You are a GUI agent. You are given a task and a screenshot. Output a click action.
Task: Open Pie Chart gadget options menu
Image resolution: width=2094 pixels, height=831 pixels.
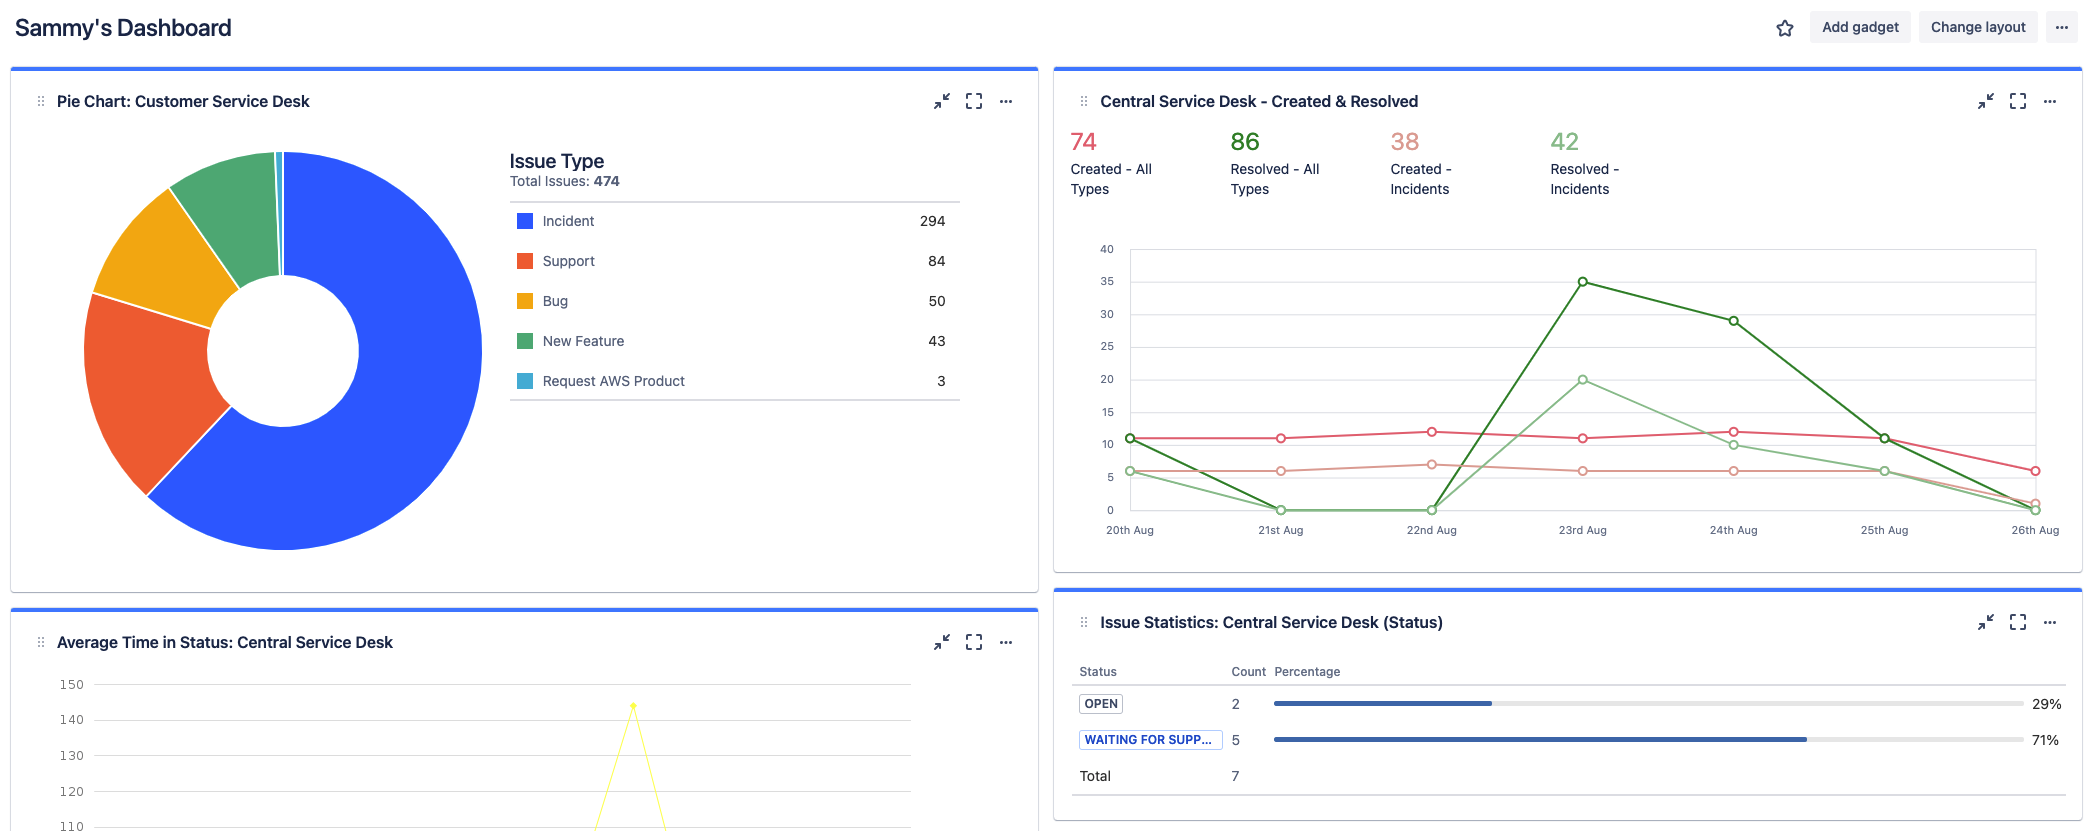click(x=1006, y=101)
